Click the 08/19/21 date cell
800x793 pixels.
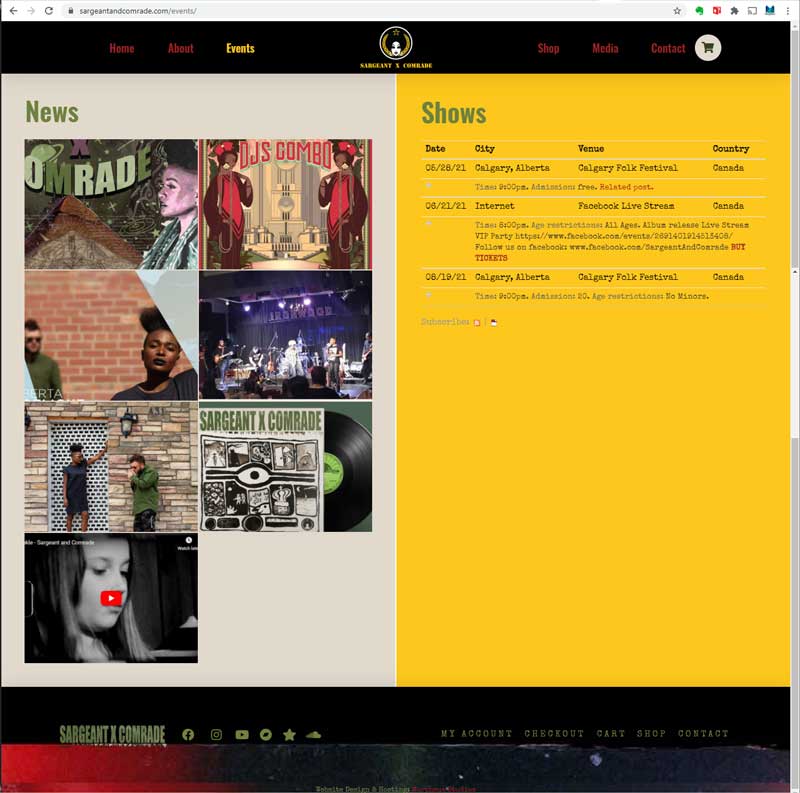pos(445,277)
